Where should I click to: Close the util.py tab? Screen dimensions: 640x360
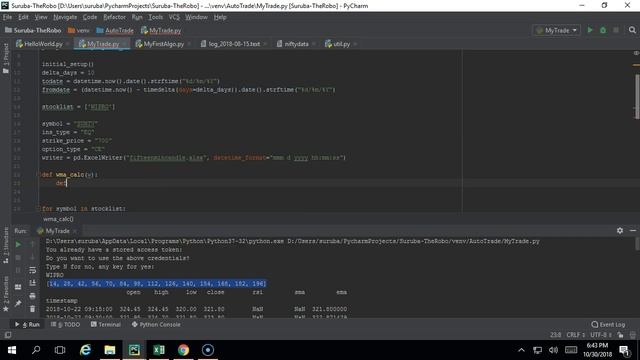(x=355, y=44)
